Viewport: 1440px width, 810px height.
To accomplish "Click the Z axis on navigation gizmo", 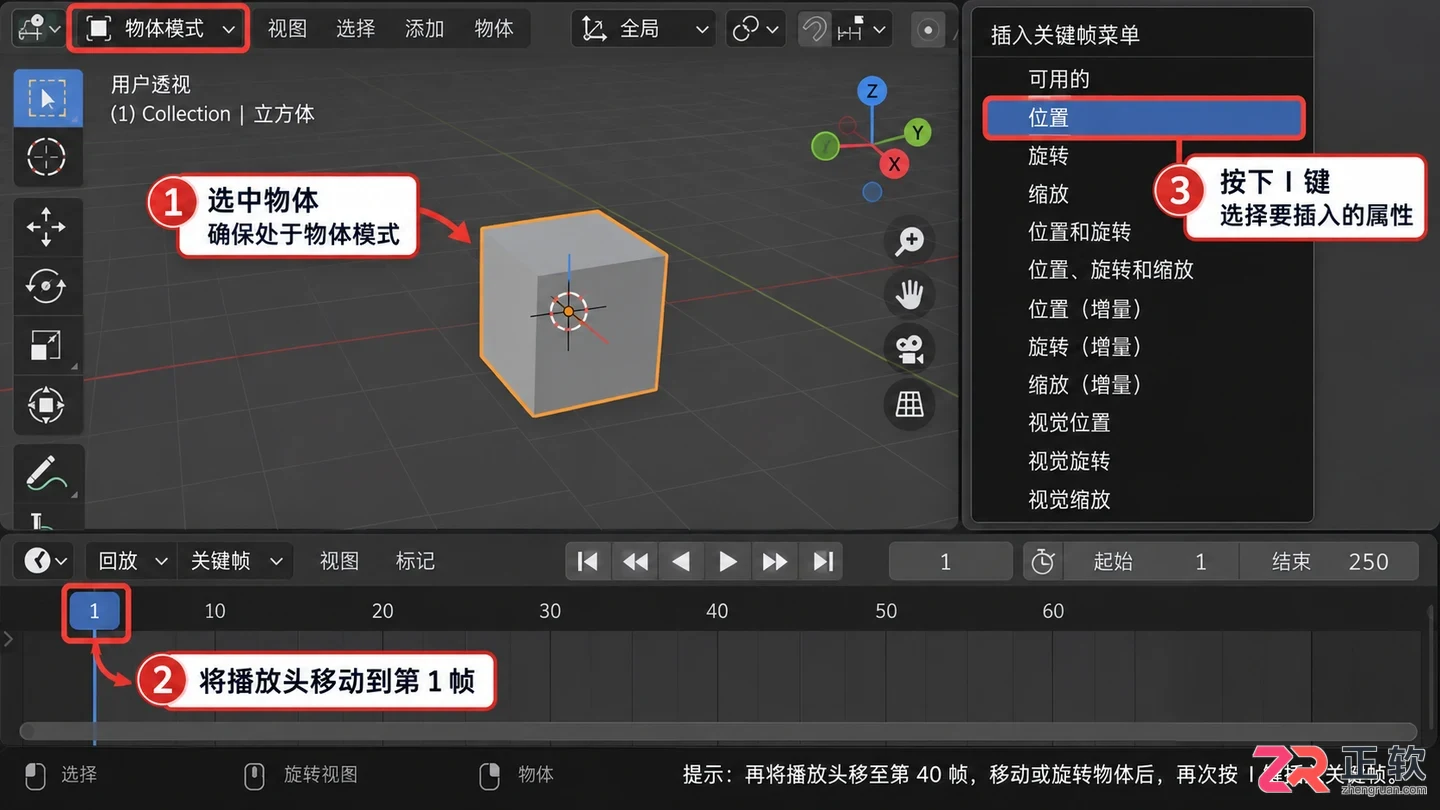I will point(872,91).
